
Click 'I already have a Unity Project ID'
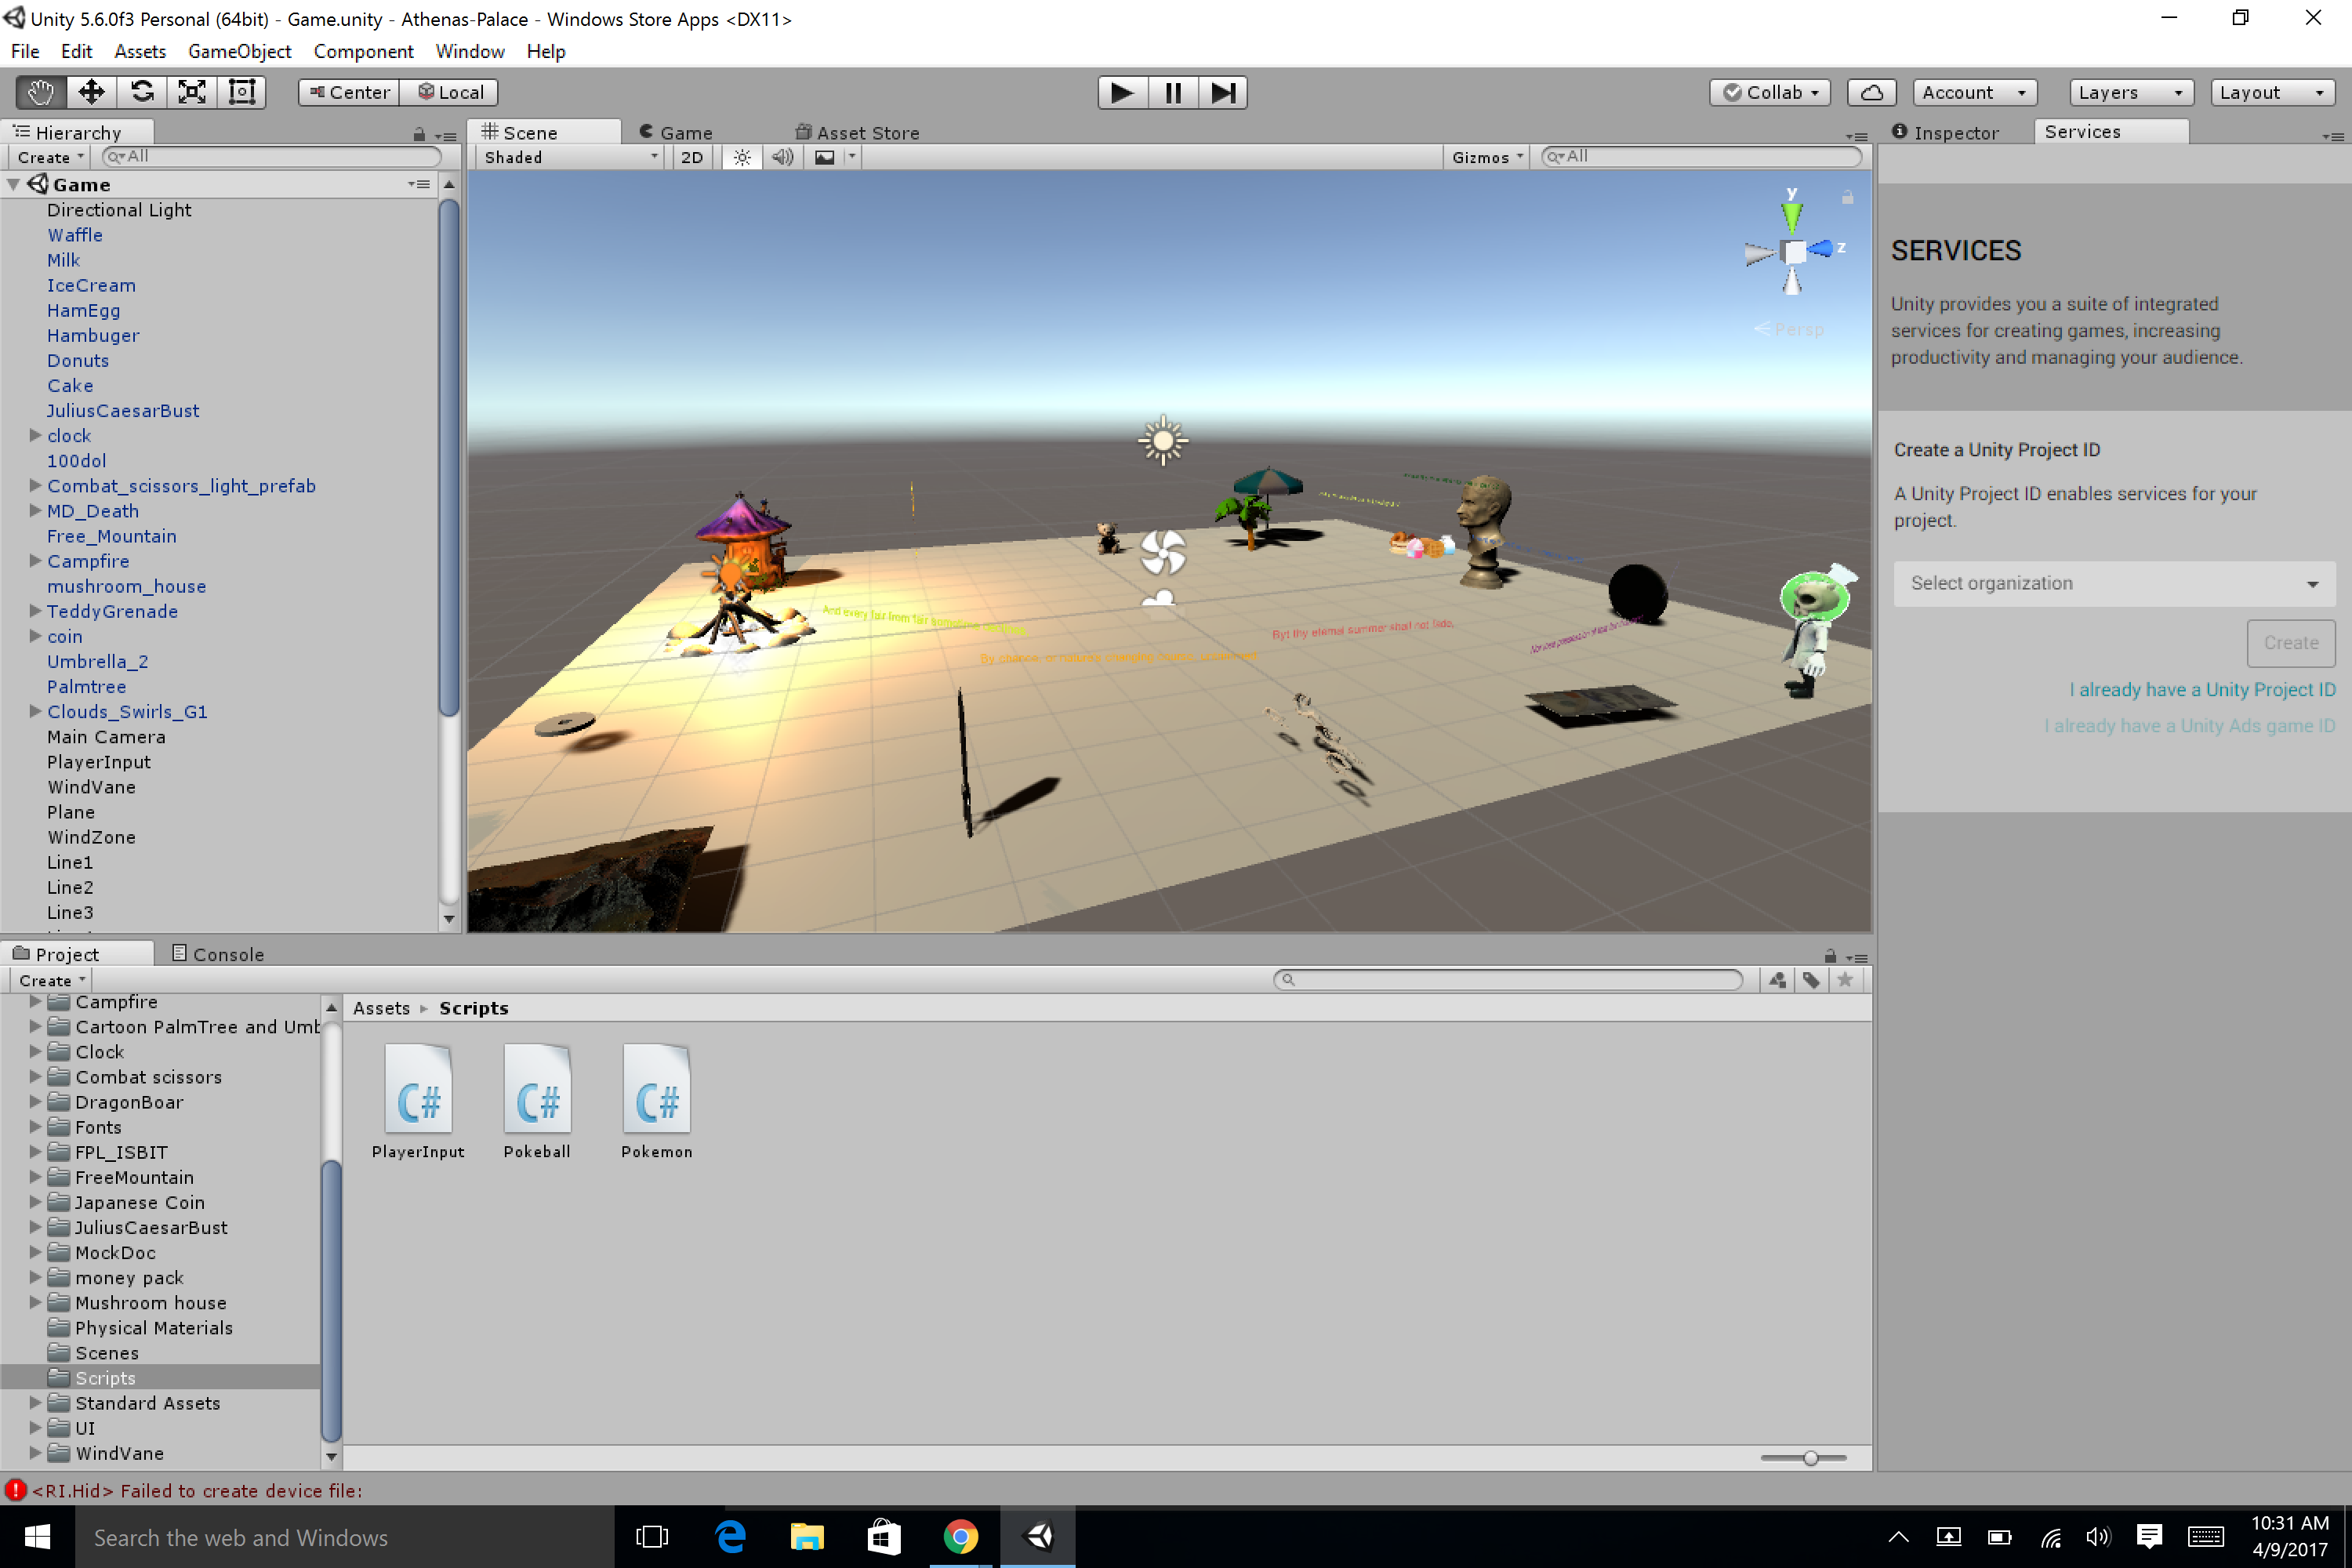(x=2202, y=689)
